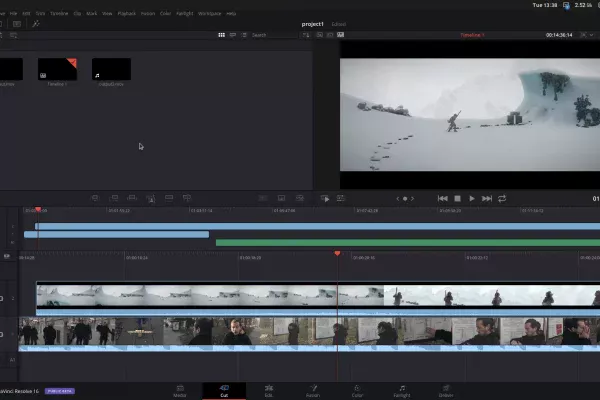Click the Stop playback button
The height and width of the screenshot is (400, 600).
pyautogui.click(x=457, y=198)
